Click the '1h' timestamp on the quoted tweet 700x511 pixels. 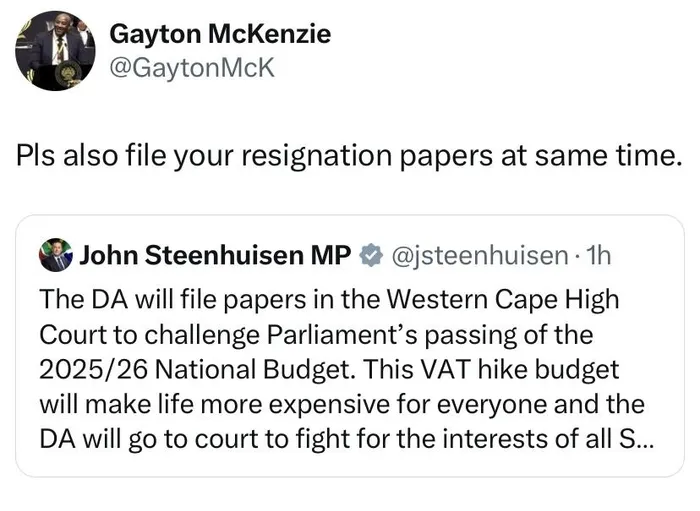(598, 255)
